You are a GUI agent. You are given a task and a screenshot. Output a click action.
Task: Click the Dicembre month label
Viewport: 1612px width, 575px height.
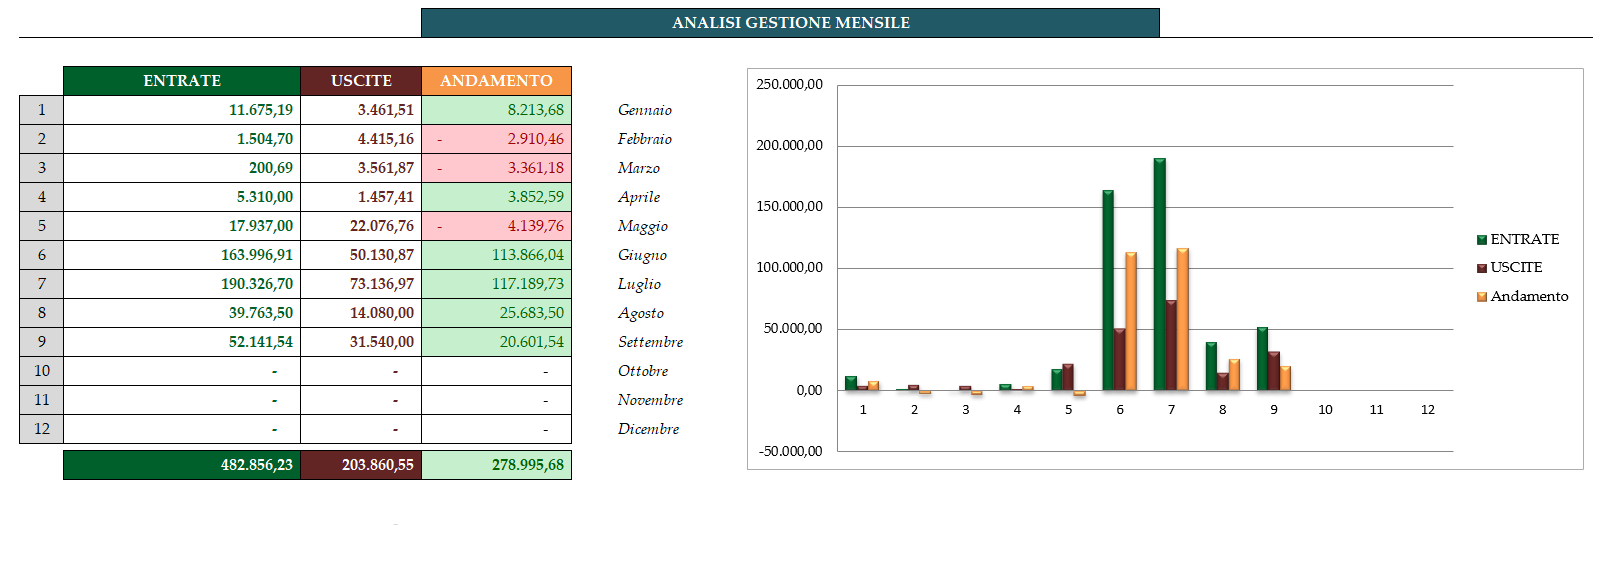click(x=648, y=429)
